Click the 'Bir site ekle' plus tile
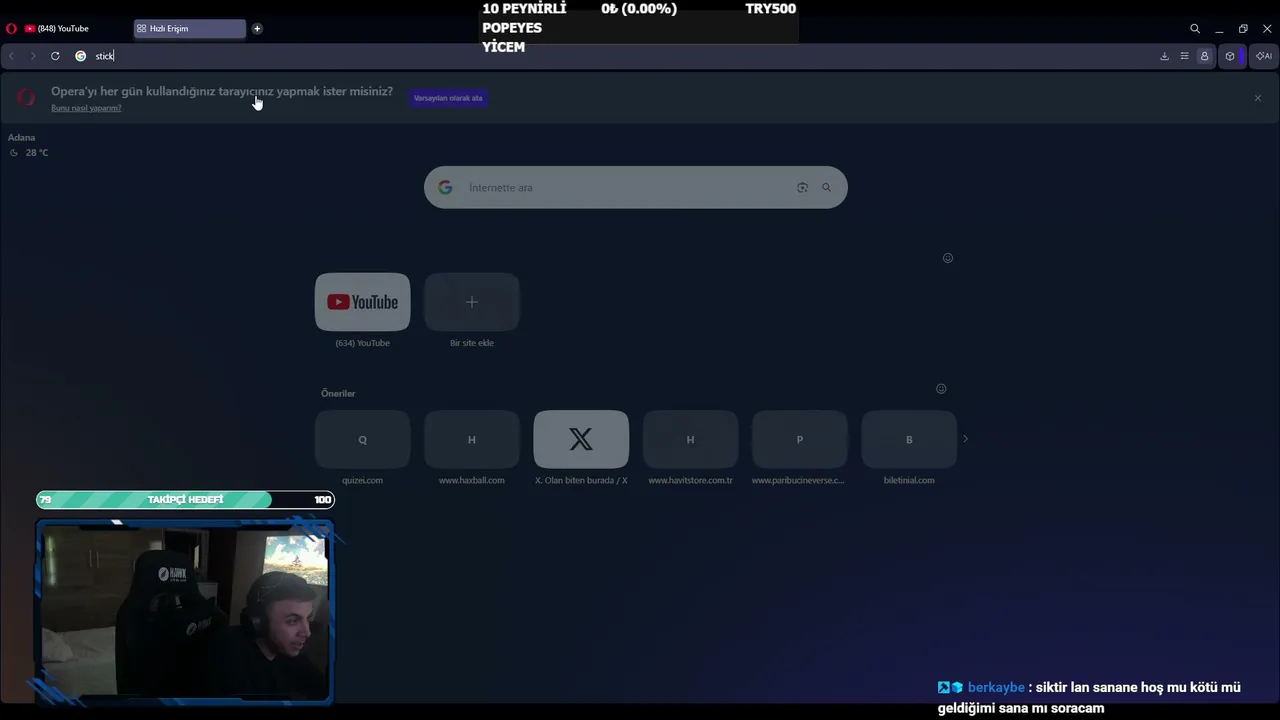The width and height of the screenshot is (1280, 720). click(x=472, y=302)
